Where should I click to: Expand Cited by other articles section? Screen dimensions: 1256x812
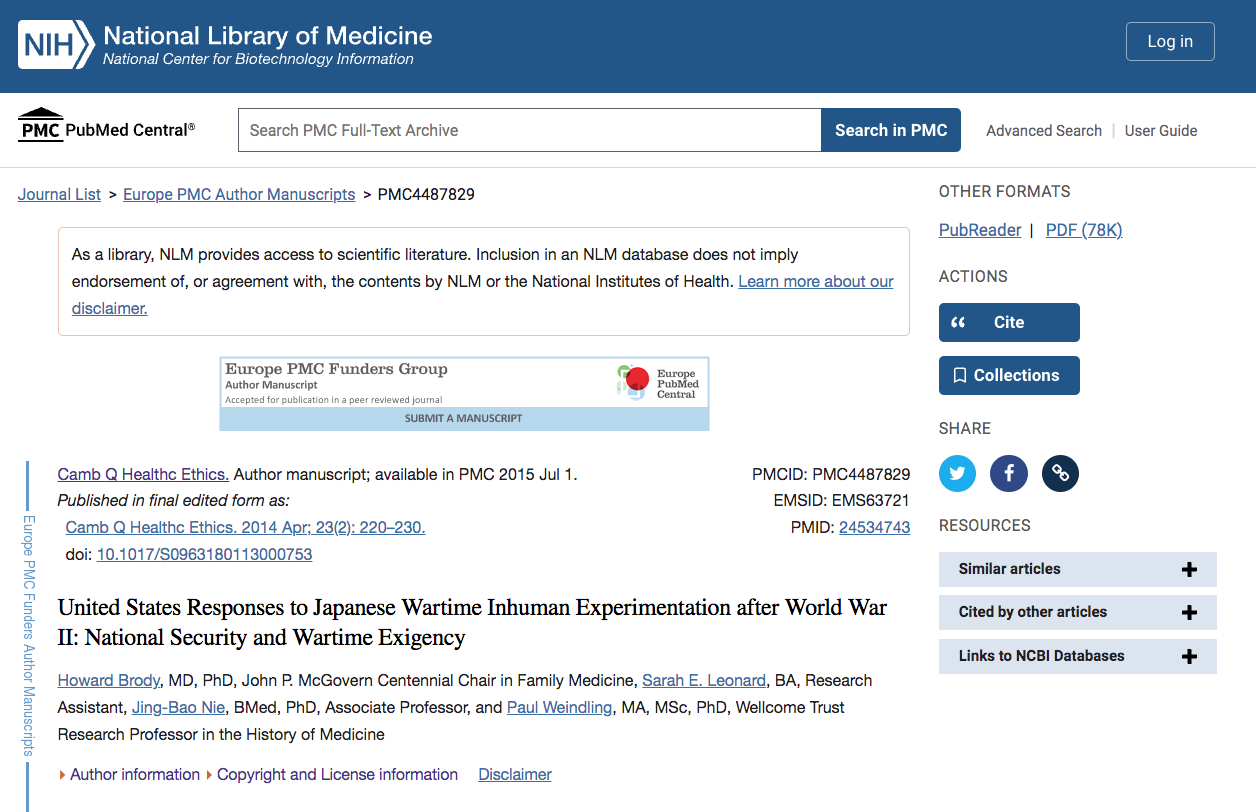pyautogui.click(x=1078, y=612)
